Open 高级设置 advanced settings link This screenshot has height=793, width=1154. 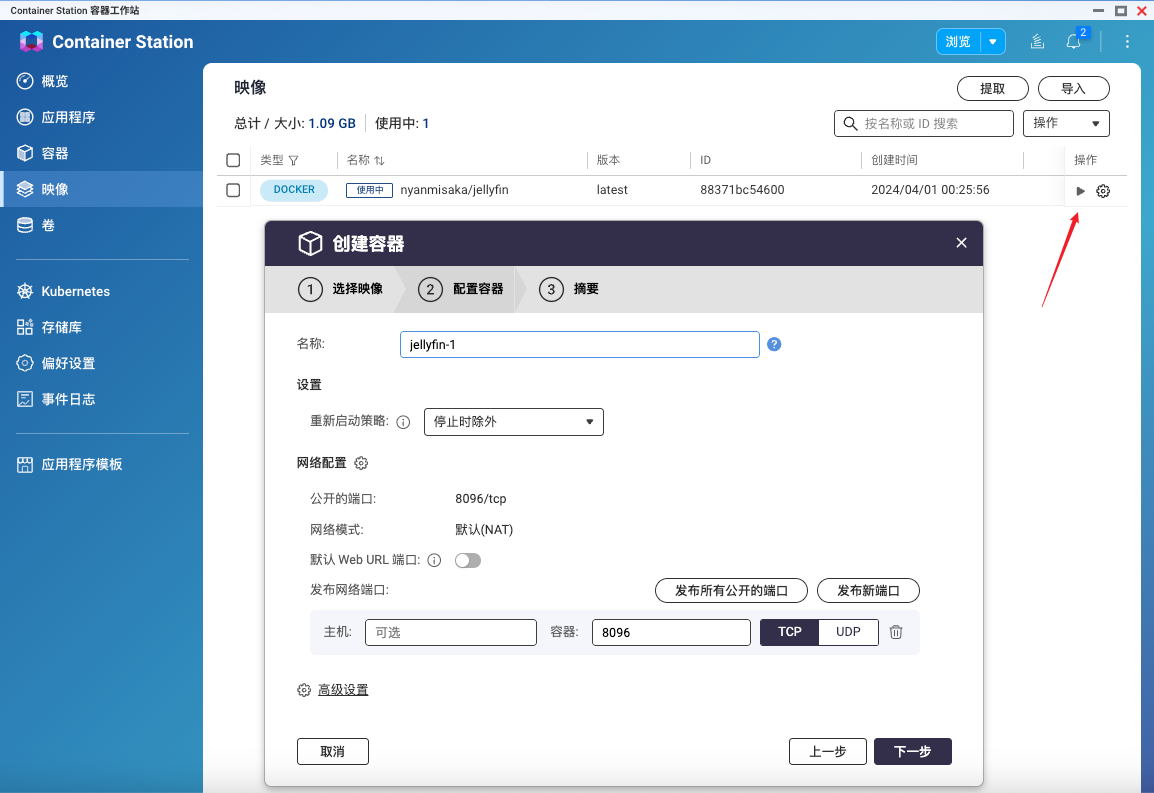click(343, 690)
